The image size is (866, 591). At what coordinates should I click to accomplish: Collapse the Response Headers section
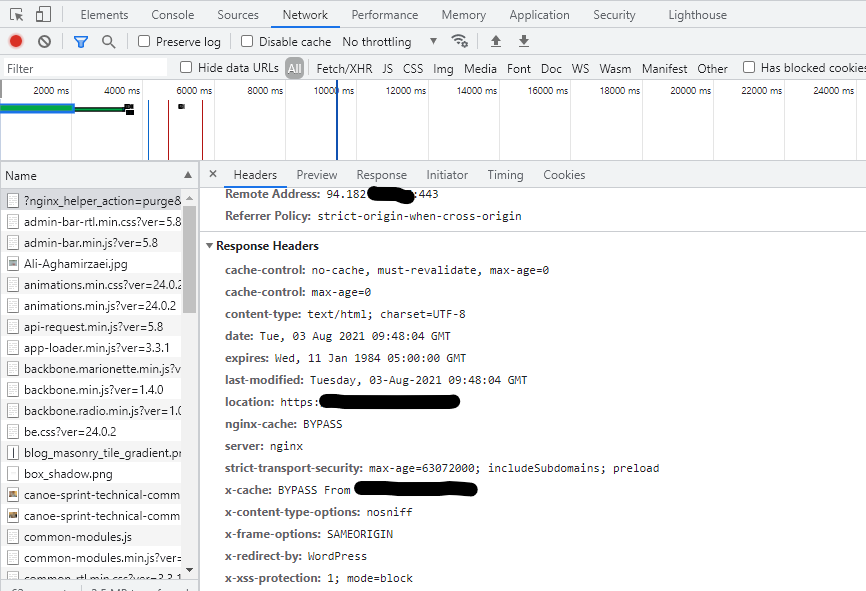(210, 246)
